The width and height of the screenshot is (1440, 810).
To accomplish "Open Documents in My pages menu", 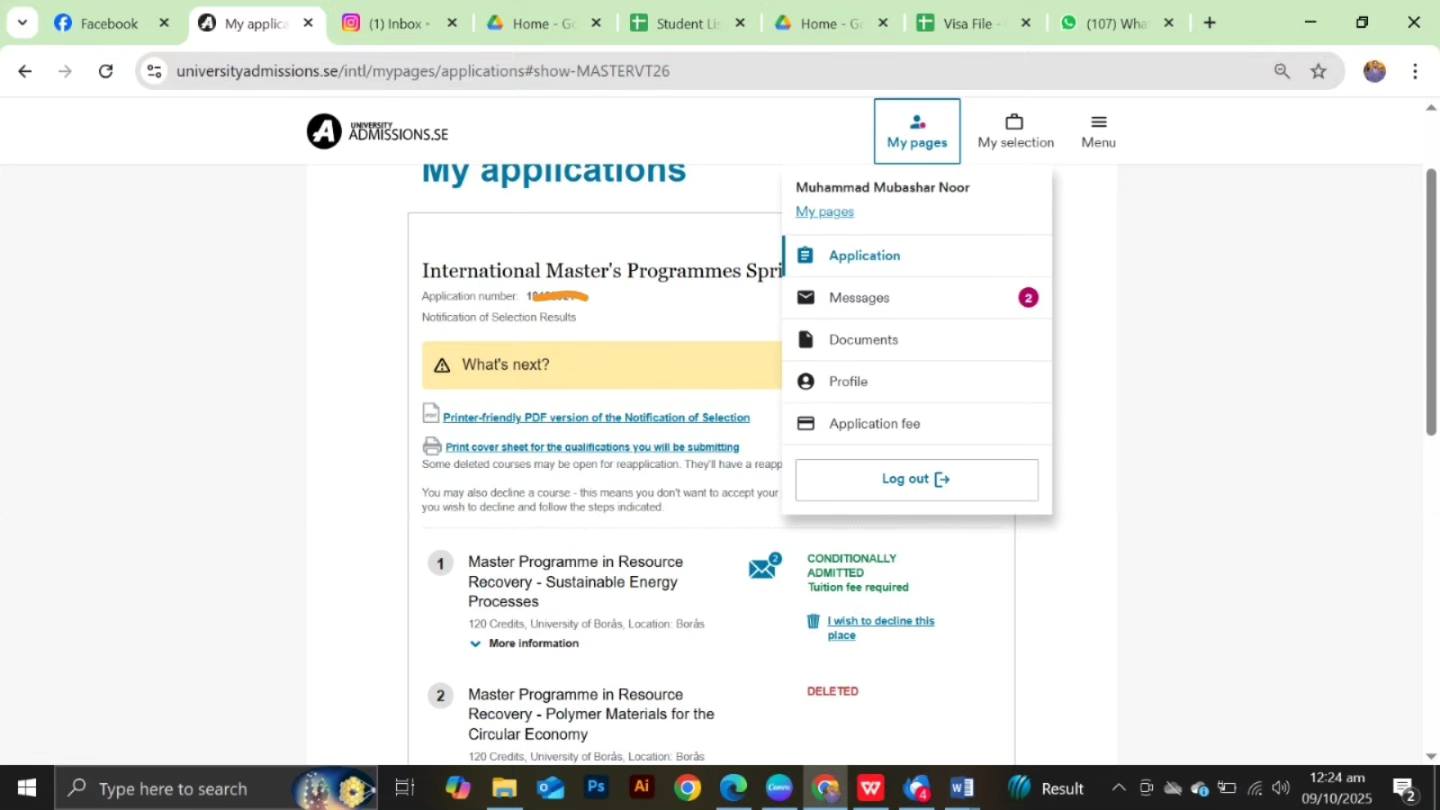I will pyautogui.click(x=917, y=340).
